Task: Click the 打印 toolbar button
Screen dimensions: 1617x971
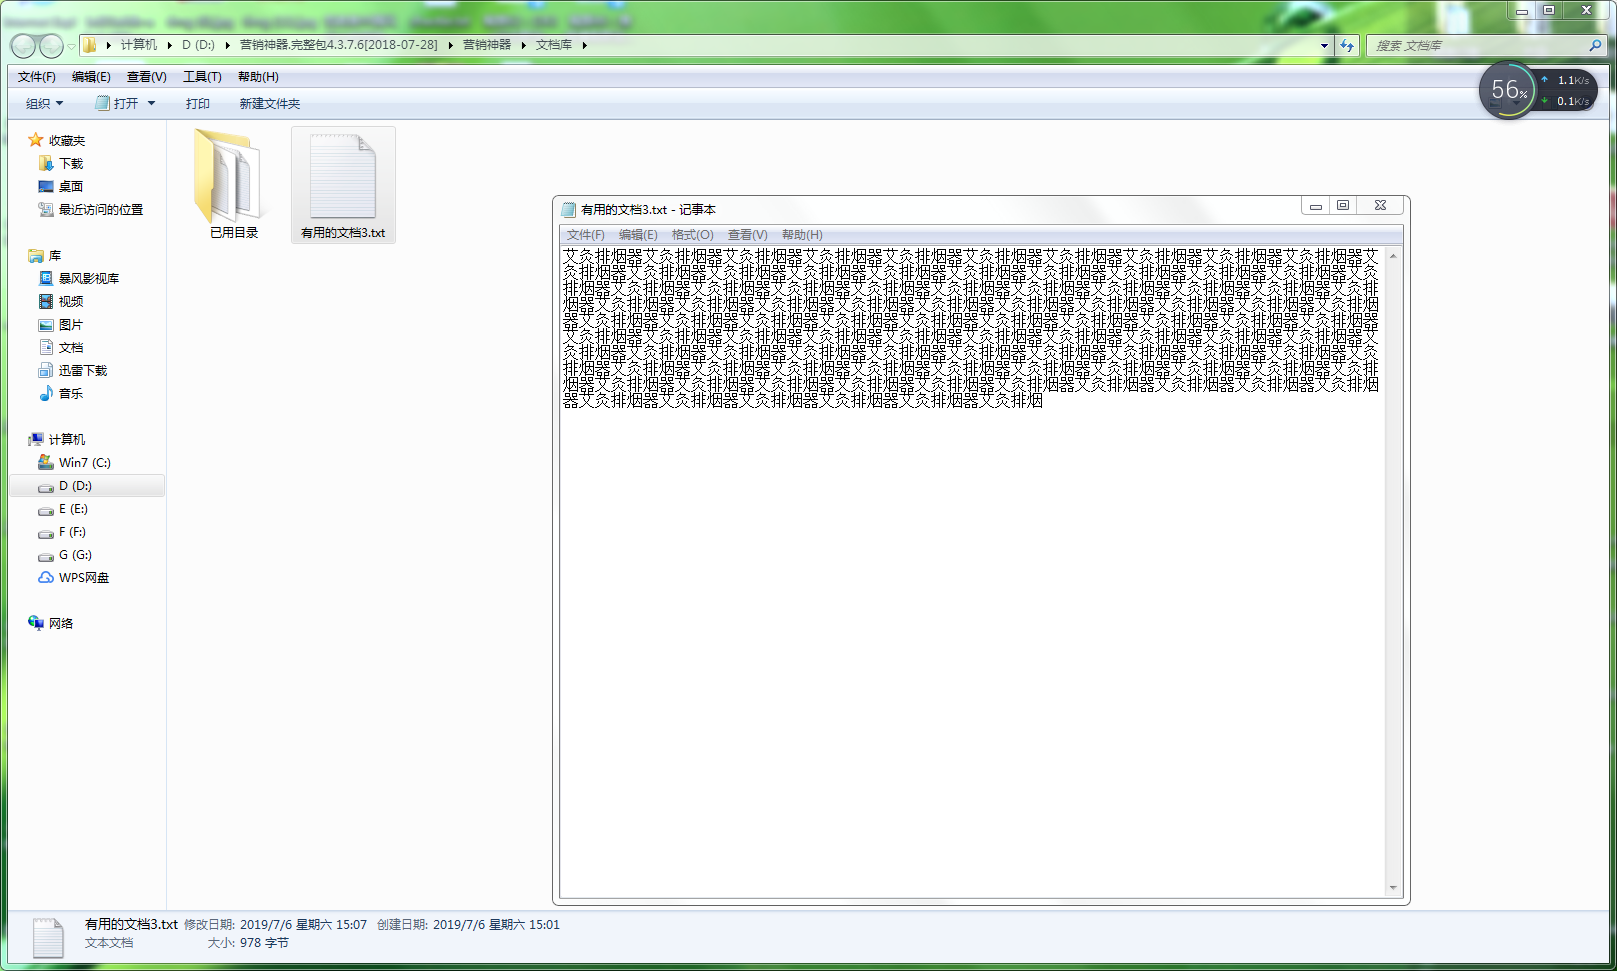Action: (x=197, y=104)
